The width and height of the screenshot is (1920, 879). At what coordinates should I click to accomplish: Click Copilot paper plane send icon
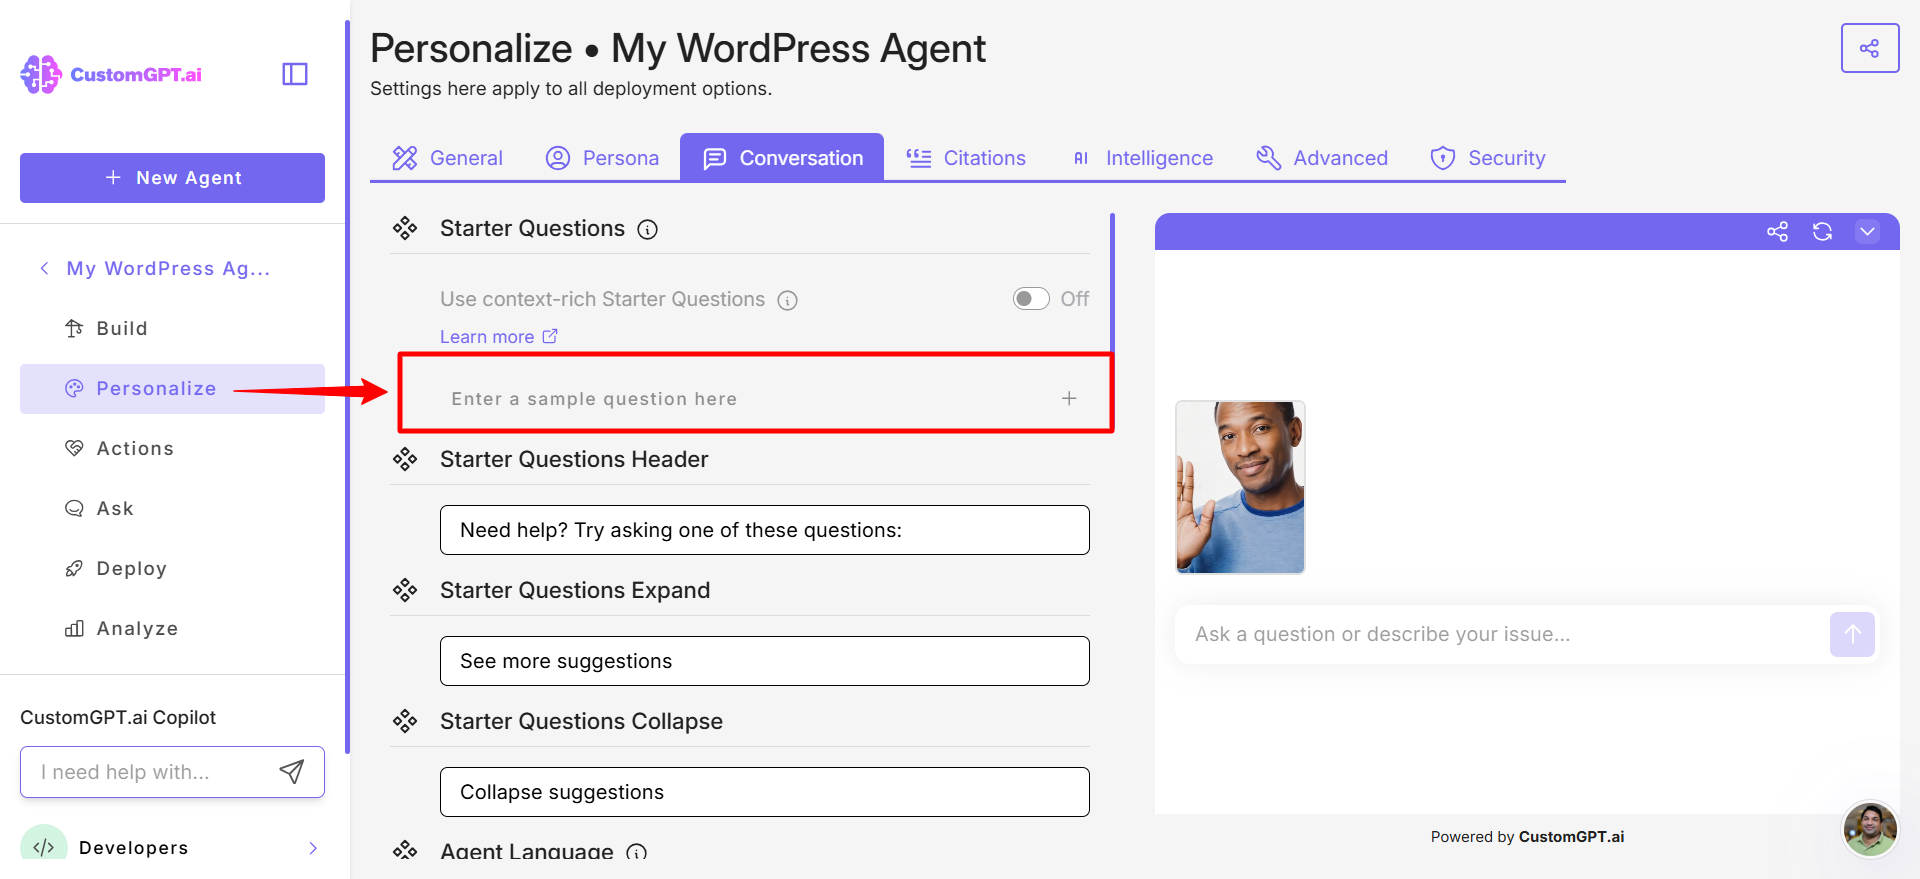pyautogui.click(x=291, y=771)
